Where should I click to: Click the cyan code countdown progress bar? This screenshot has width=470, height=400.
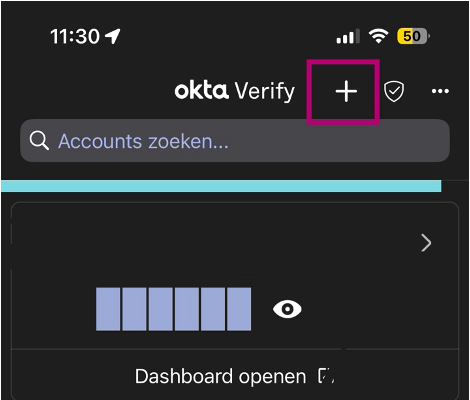click(221, 186)
